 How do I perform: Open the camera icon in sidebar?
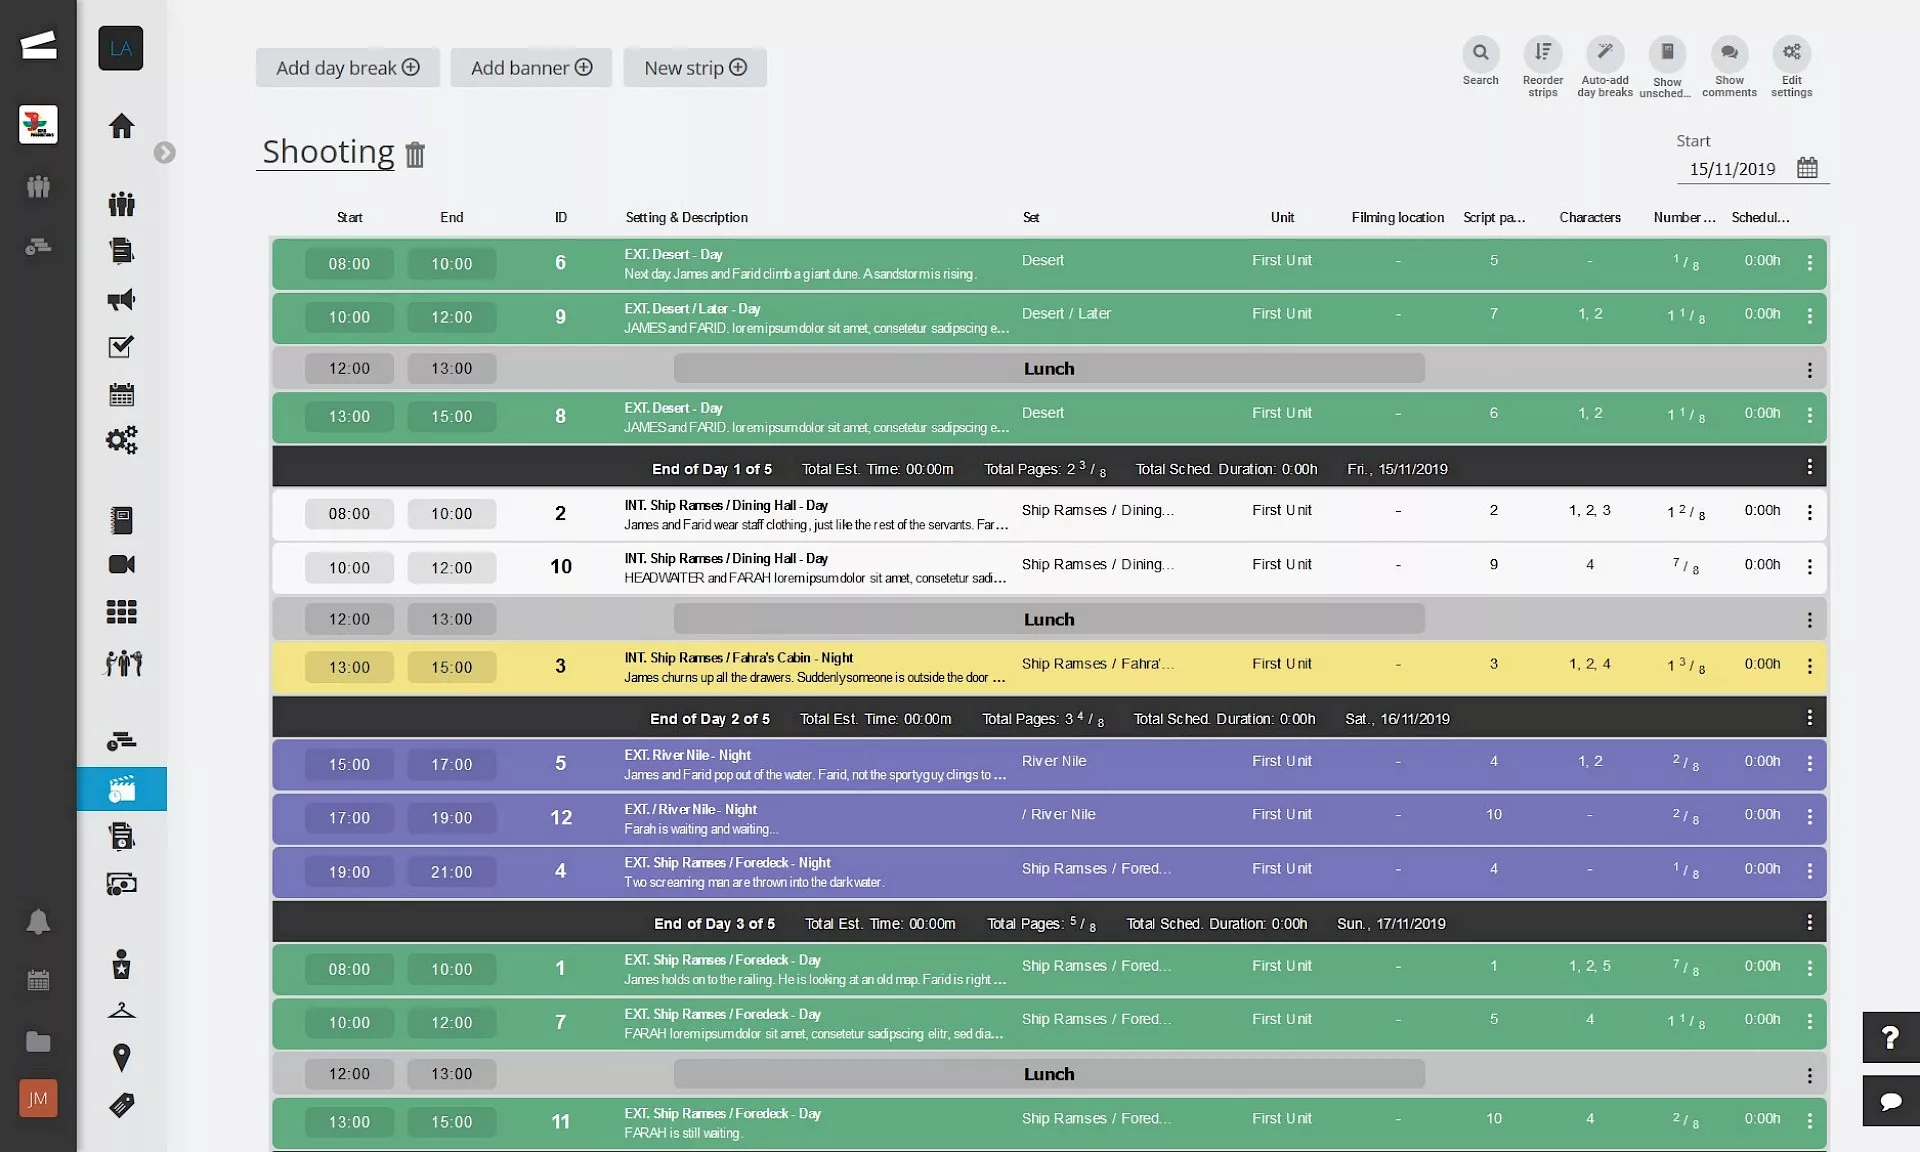(x=121, y=565)
